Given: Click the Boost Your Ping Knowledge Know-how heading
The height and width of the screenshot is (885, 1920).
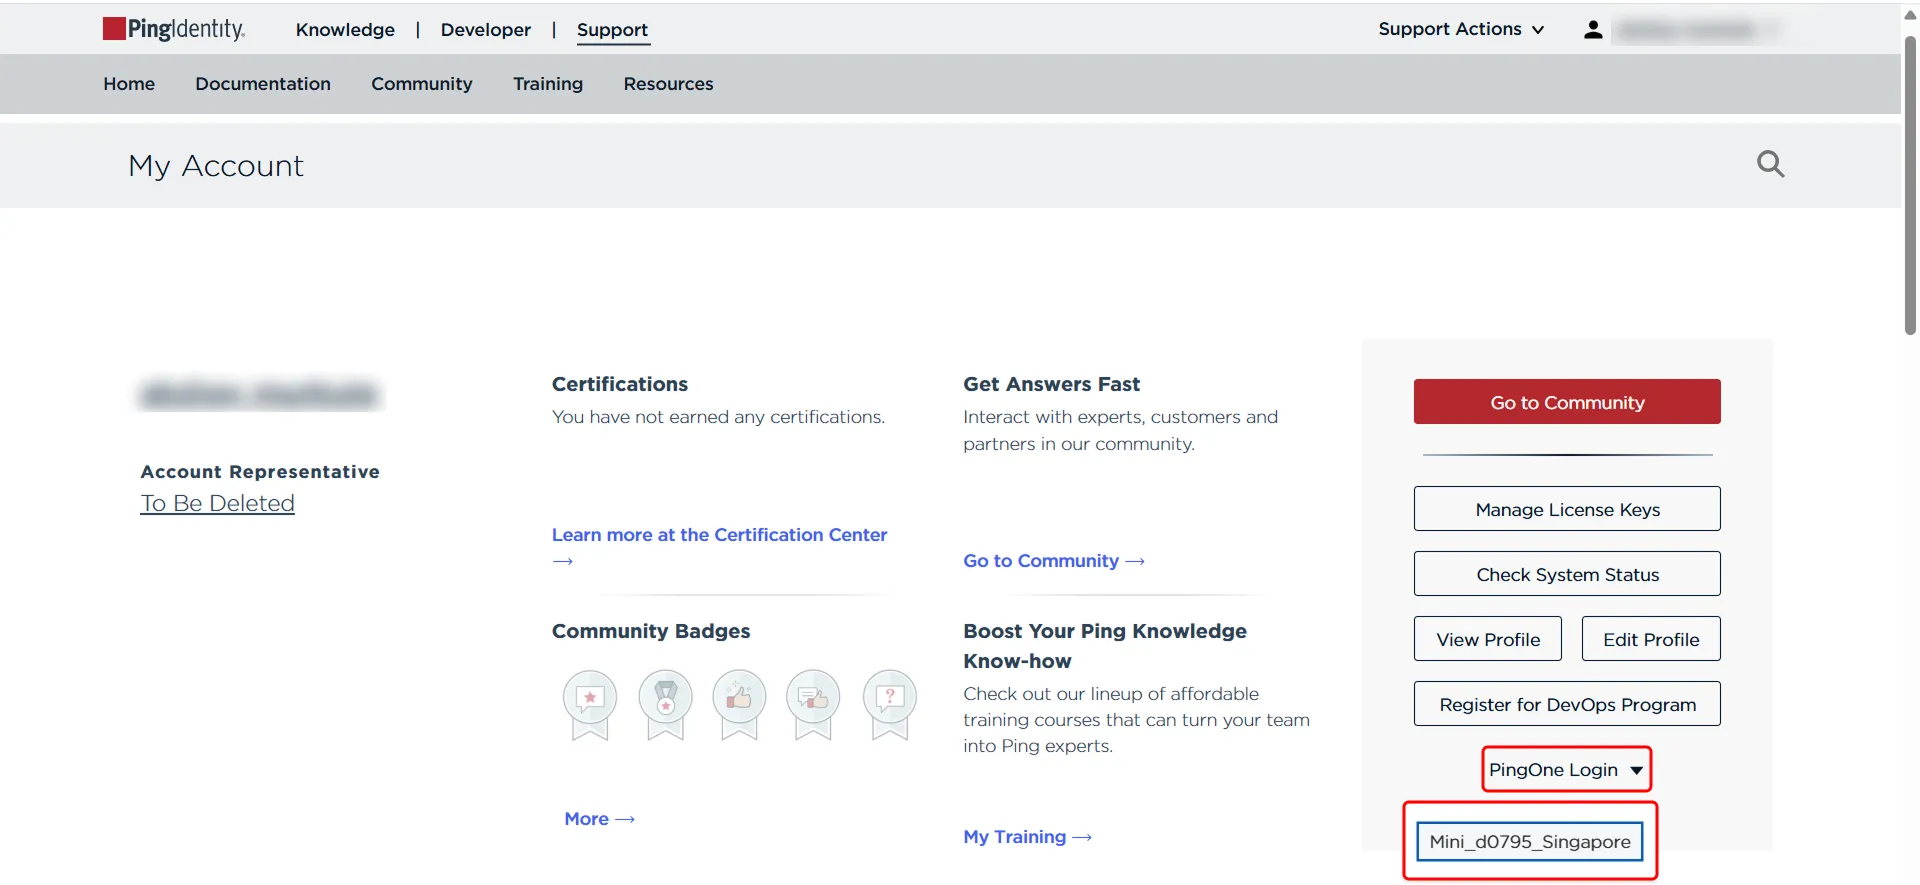Looking at the screenshot, I should [x=1105, y=646].
